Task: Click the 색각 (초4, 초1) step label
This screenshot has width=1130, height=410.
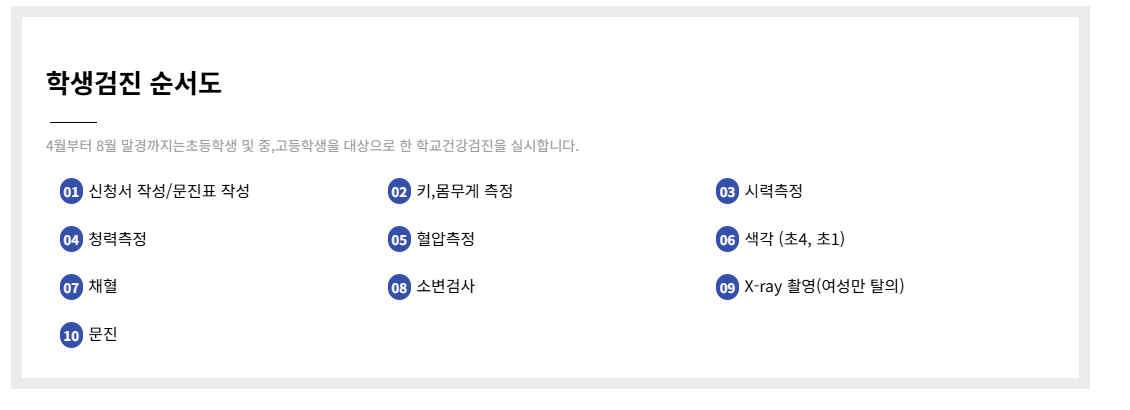Action: point(795,239)
